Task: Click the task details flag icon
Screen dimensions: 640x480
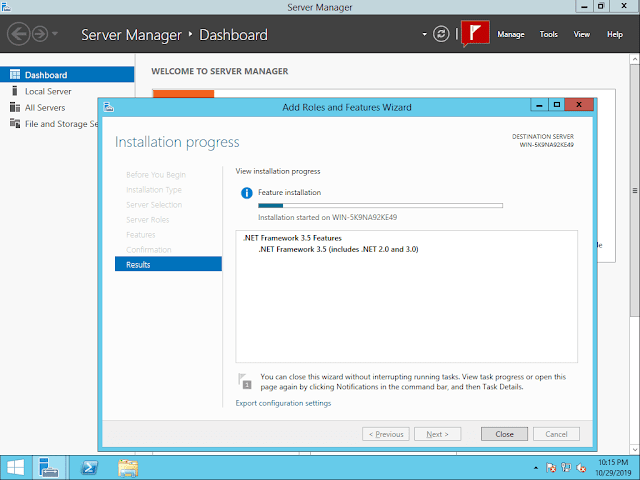Action: click(x=245, y=381)
